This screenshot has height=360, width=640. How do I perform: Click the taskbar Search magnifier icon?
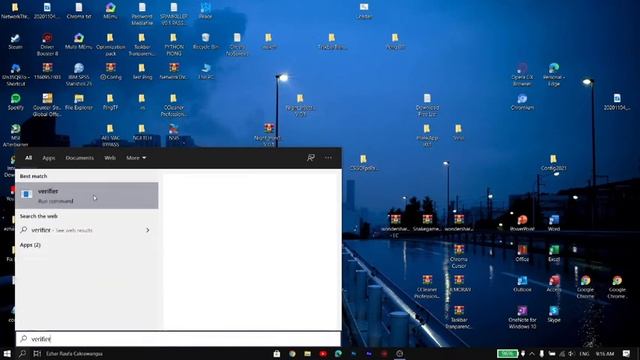[x=22, y=353]
